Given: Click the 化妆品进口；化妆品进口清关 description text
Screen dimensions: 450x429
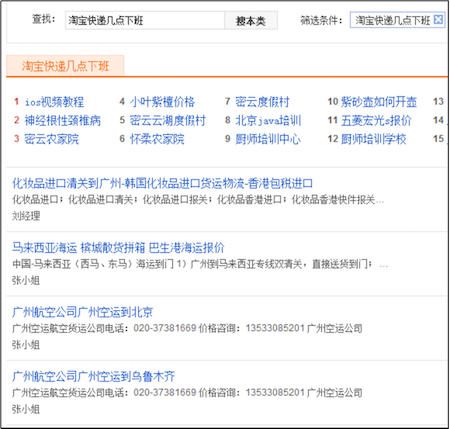Looking at the screenshot, I should click(x=198, y=200).
